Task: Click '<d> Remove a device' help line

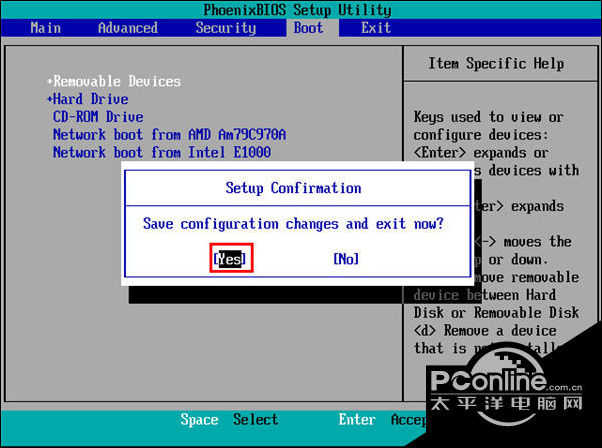Action: tap(485, 330)
